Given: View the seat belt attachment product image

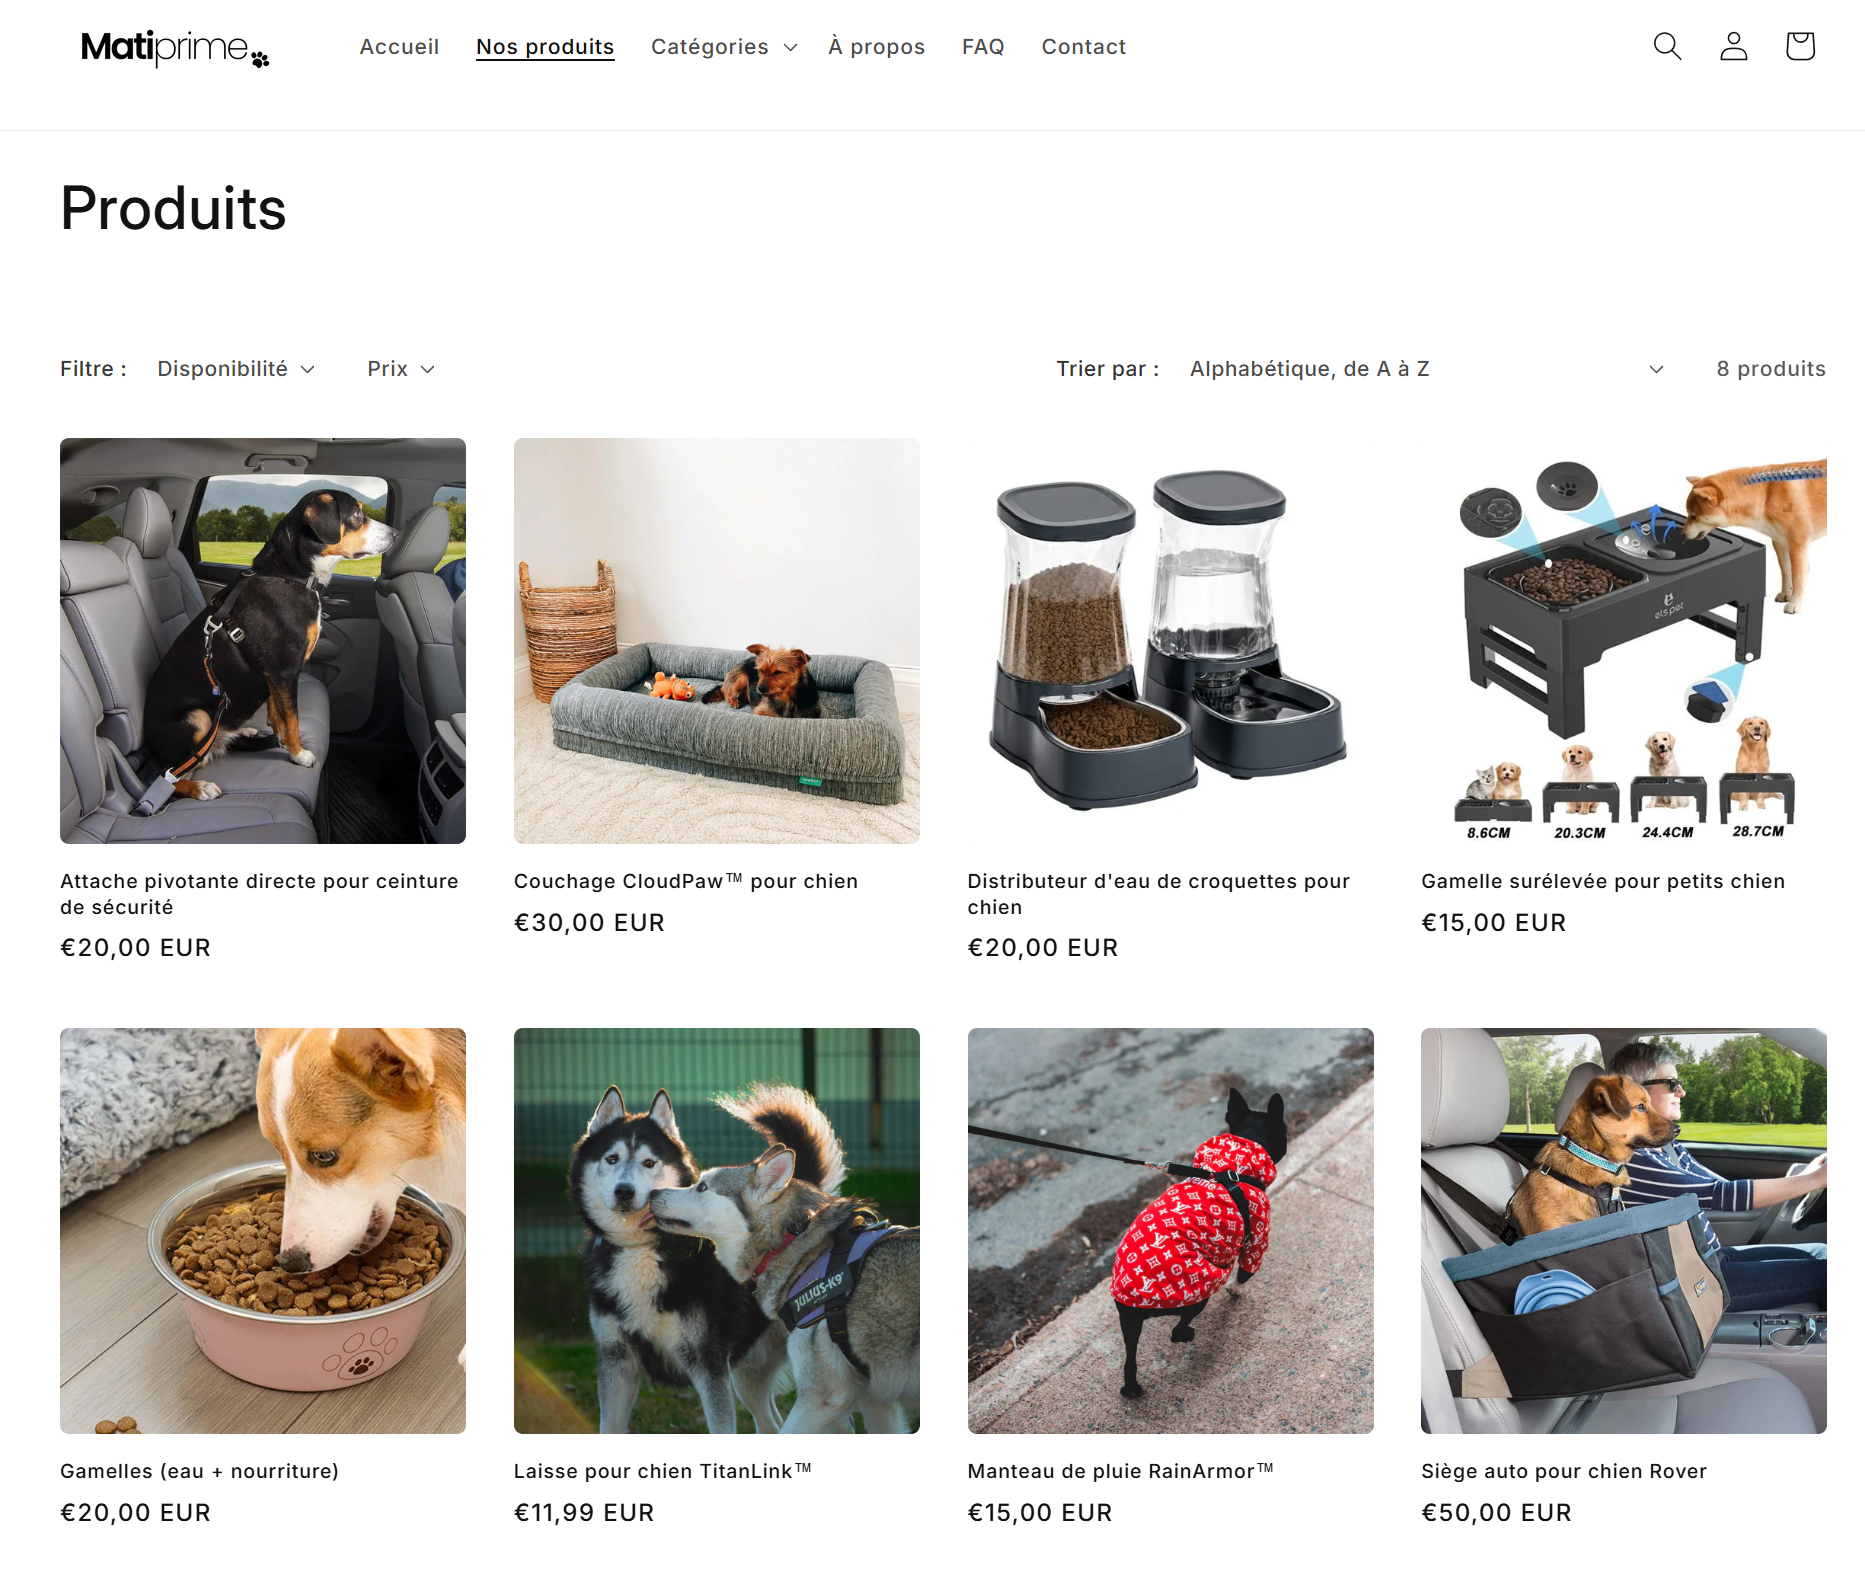Looking at the screenshot, I should [x=263, y=641].
